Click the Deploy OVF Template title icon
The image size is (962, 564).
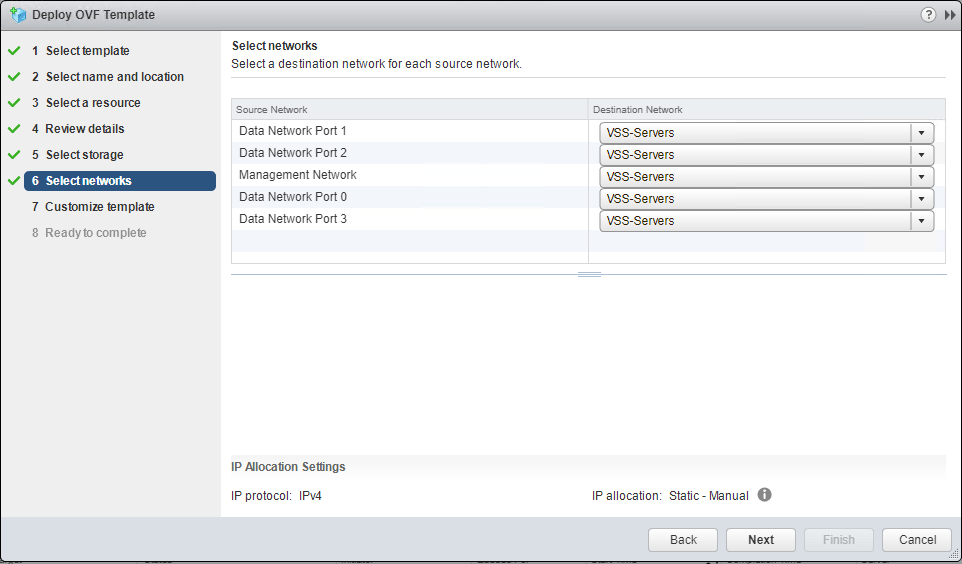point(17,15)
